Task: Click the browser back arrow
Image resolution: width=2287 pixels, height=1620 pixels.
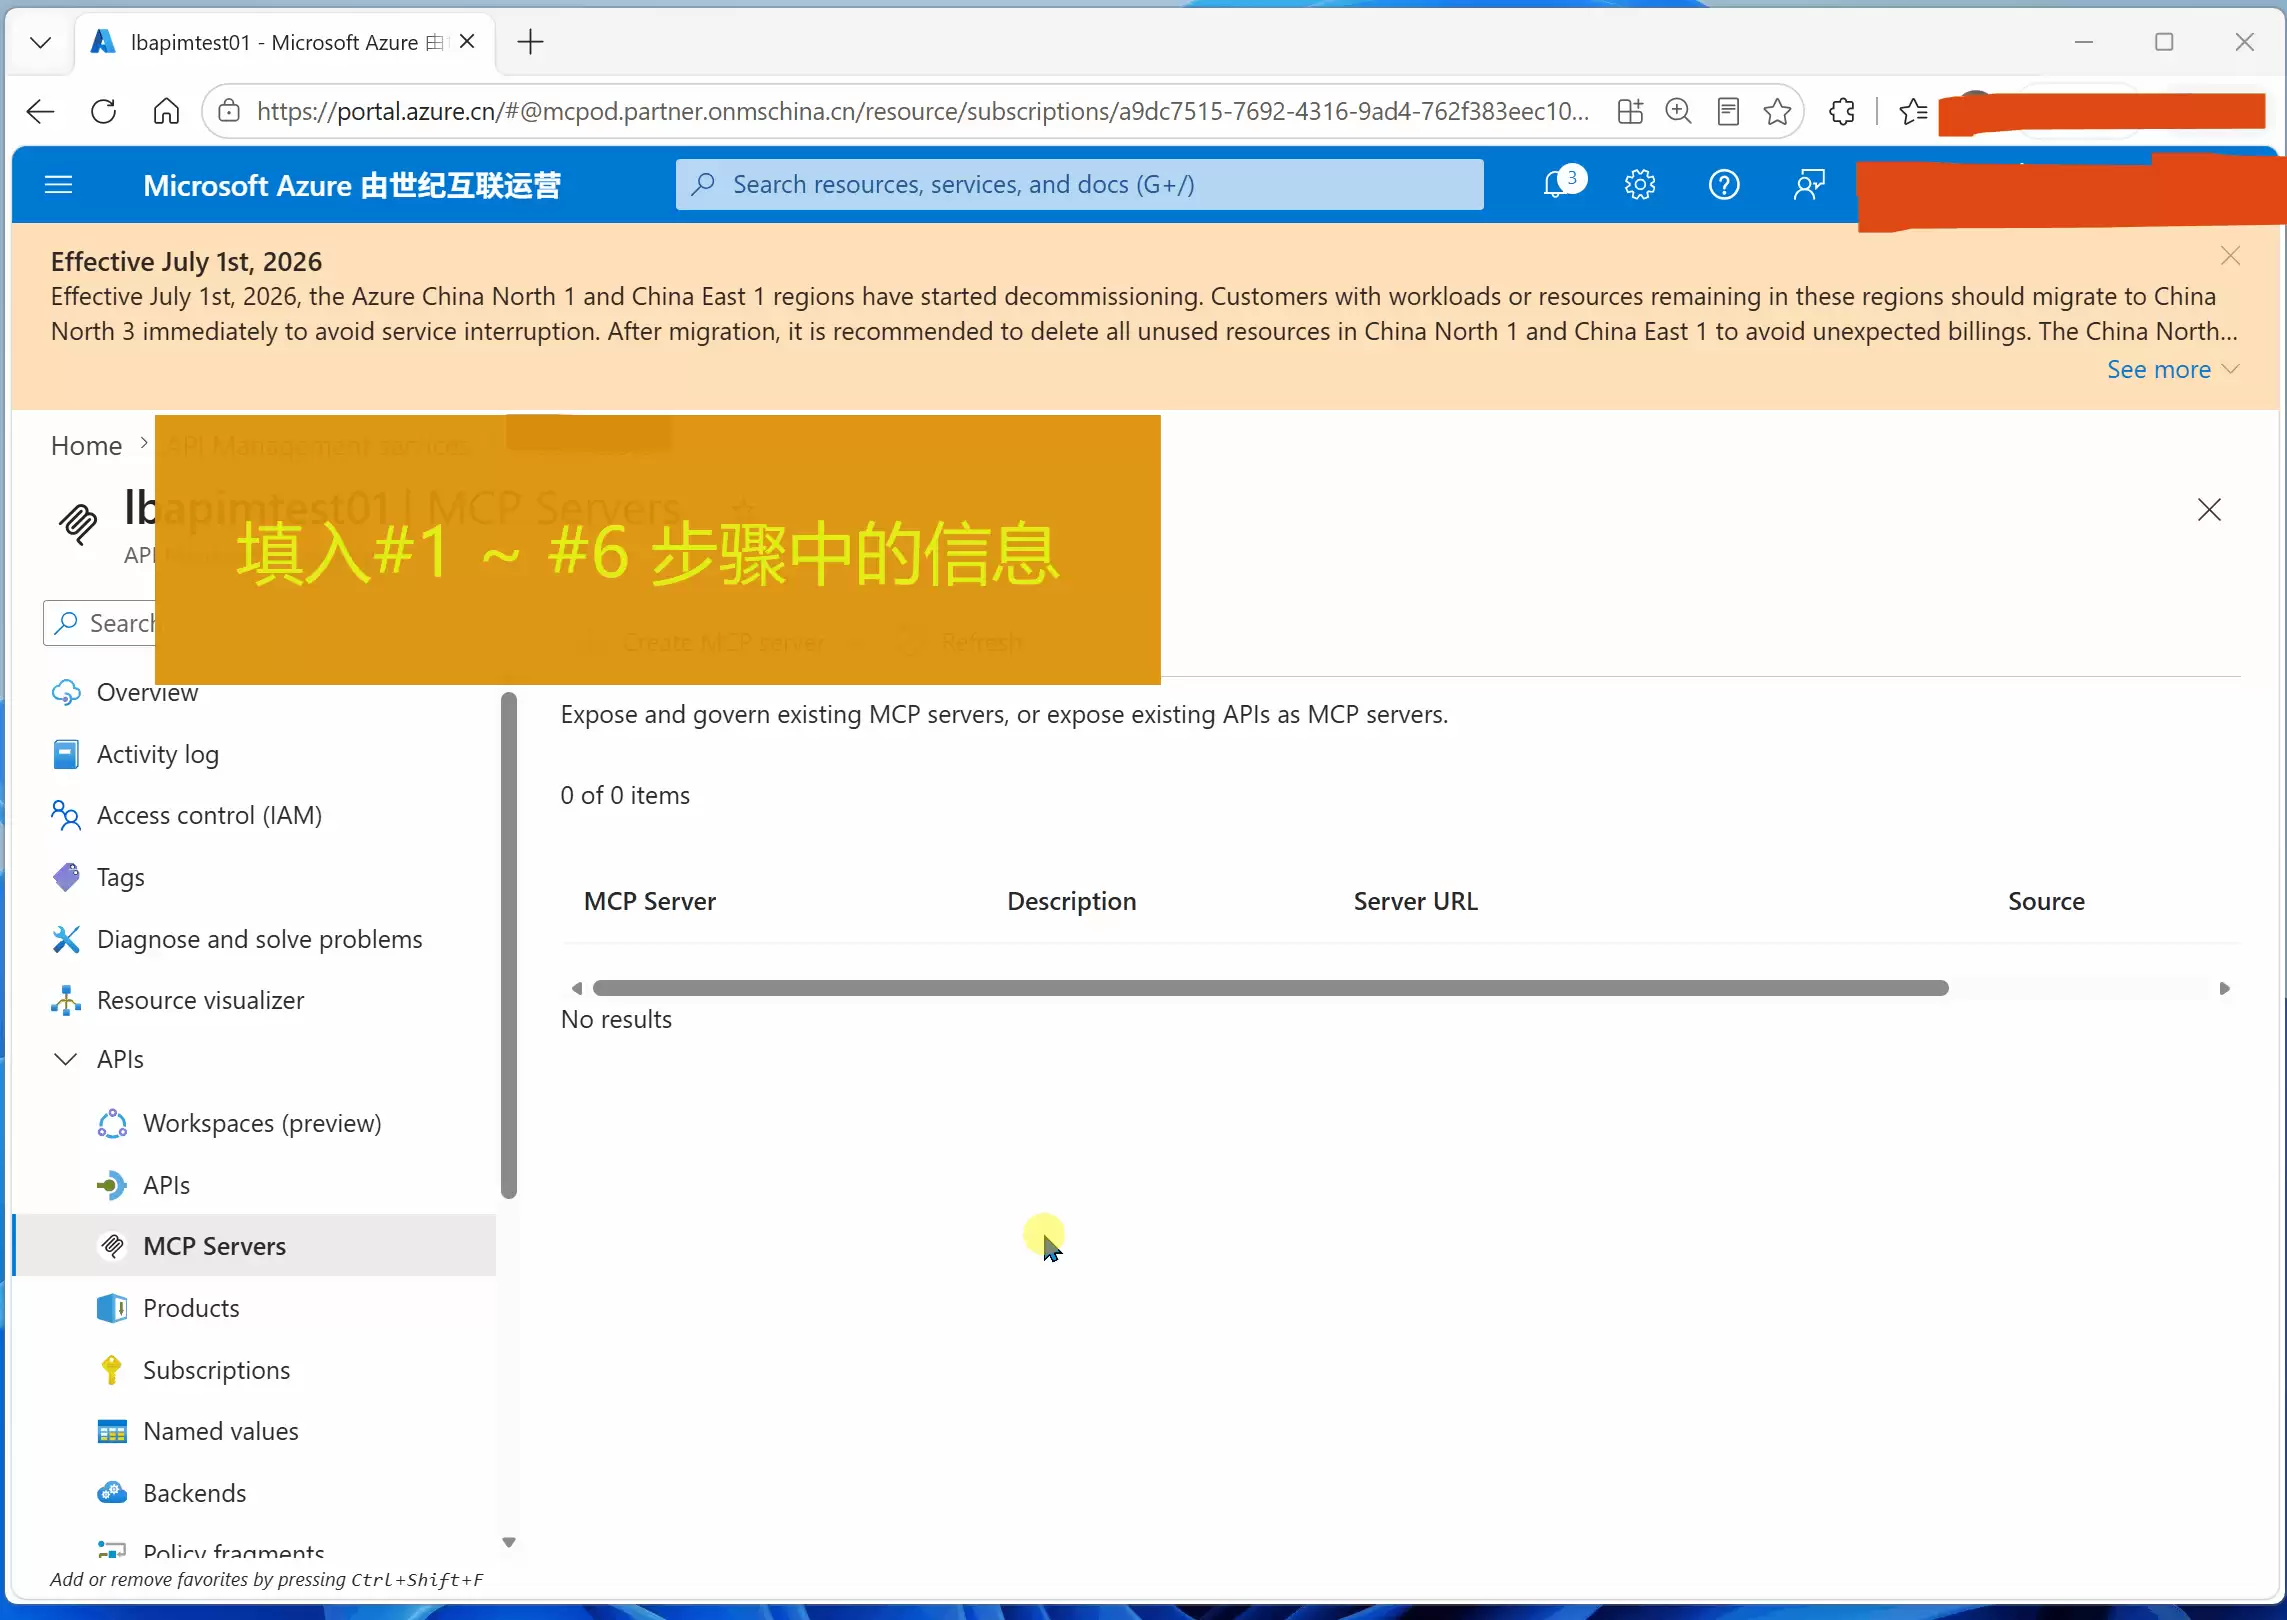Action: coord(40,111)
